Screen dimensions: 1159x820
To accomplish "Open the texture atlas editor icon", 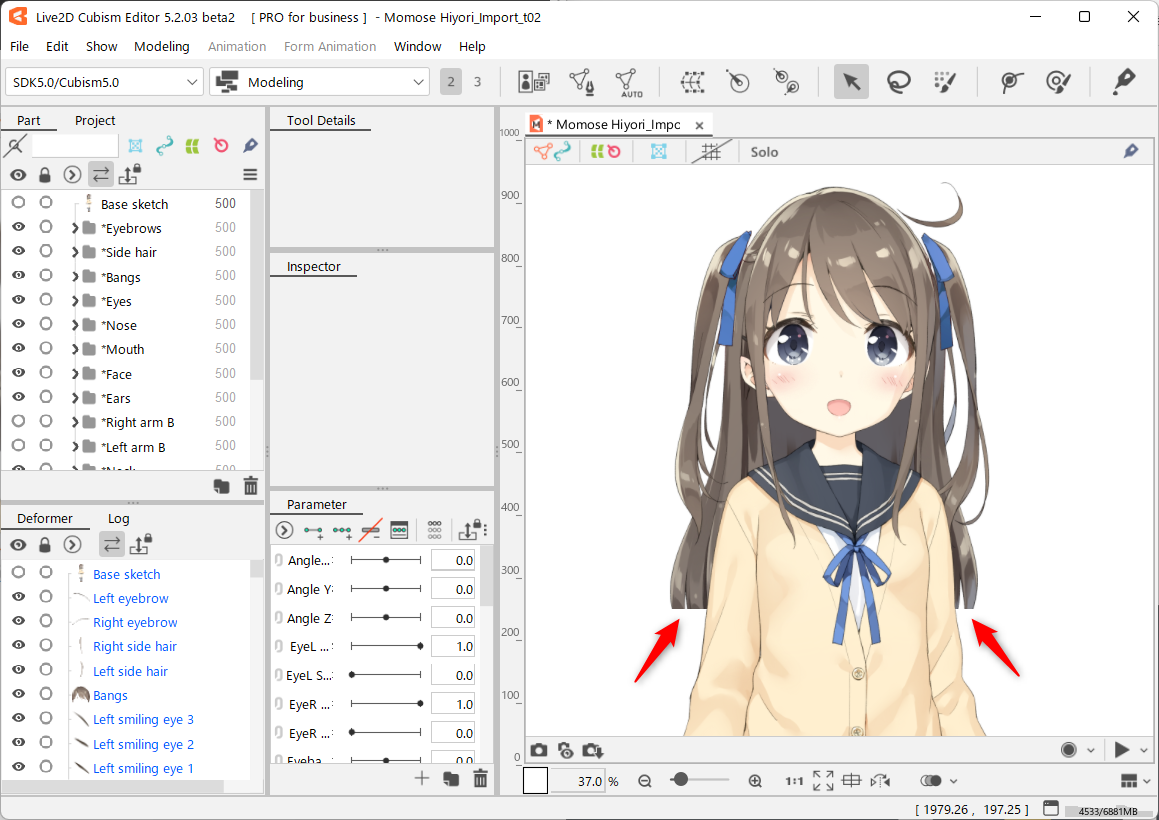I will (x=533, y=82).
